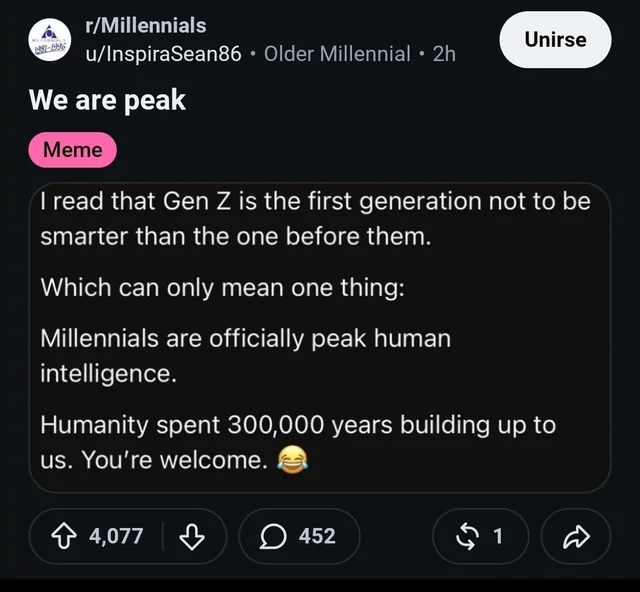640x592 pixels.
Task: Click the laughing crying emoji in meme
Action: (x=292, y=460)
